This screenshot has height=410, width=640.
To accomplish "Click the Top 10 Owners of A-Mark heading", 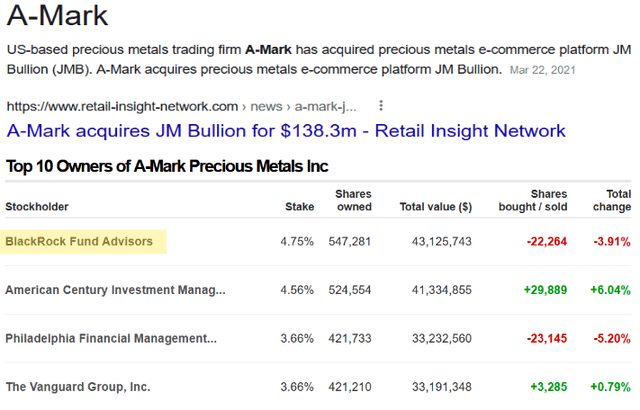I will (167, 166).
